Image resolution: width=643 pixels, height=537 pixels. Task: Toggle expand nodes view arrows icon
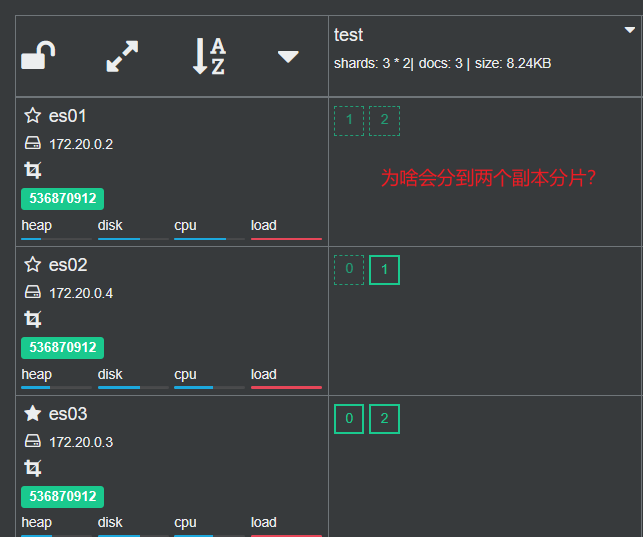pyautogui.click(x=122, y=56)
